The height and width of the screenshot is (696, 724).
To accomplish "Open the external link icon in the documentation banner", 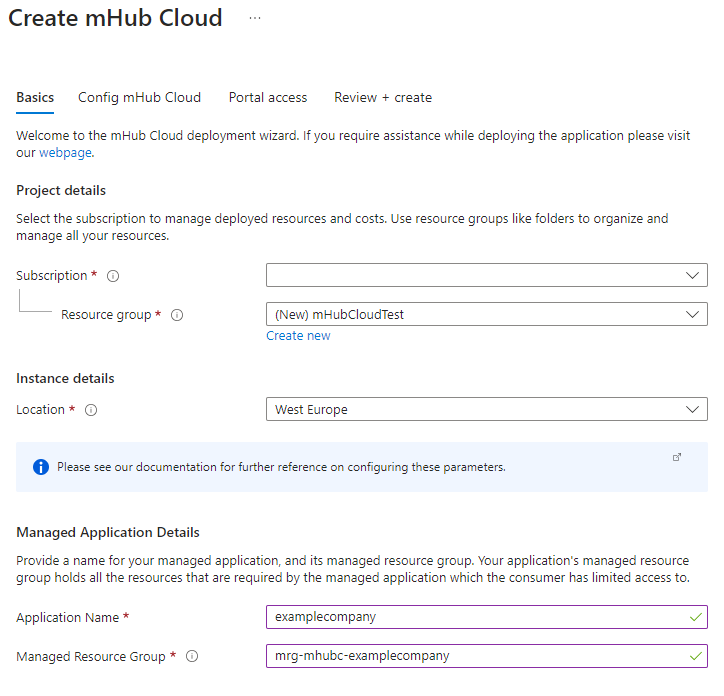I will pos(677,457).
